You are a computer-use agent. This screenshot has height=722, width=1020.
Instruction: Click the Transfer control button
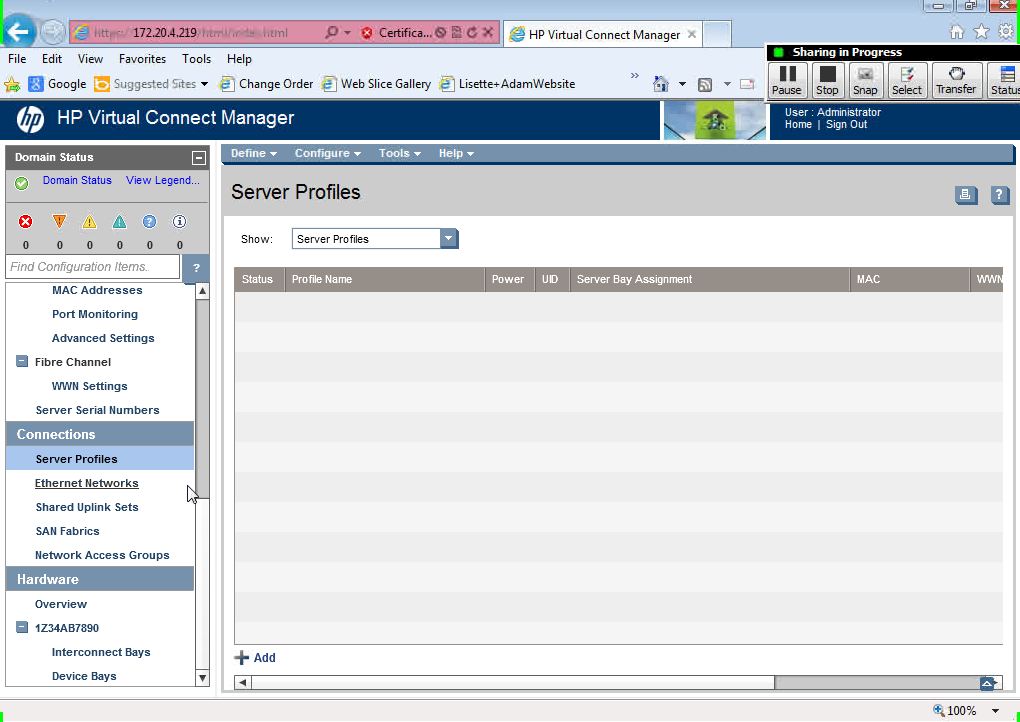(x=956, y=81)
